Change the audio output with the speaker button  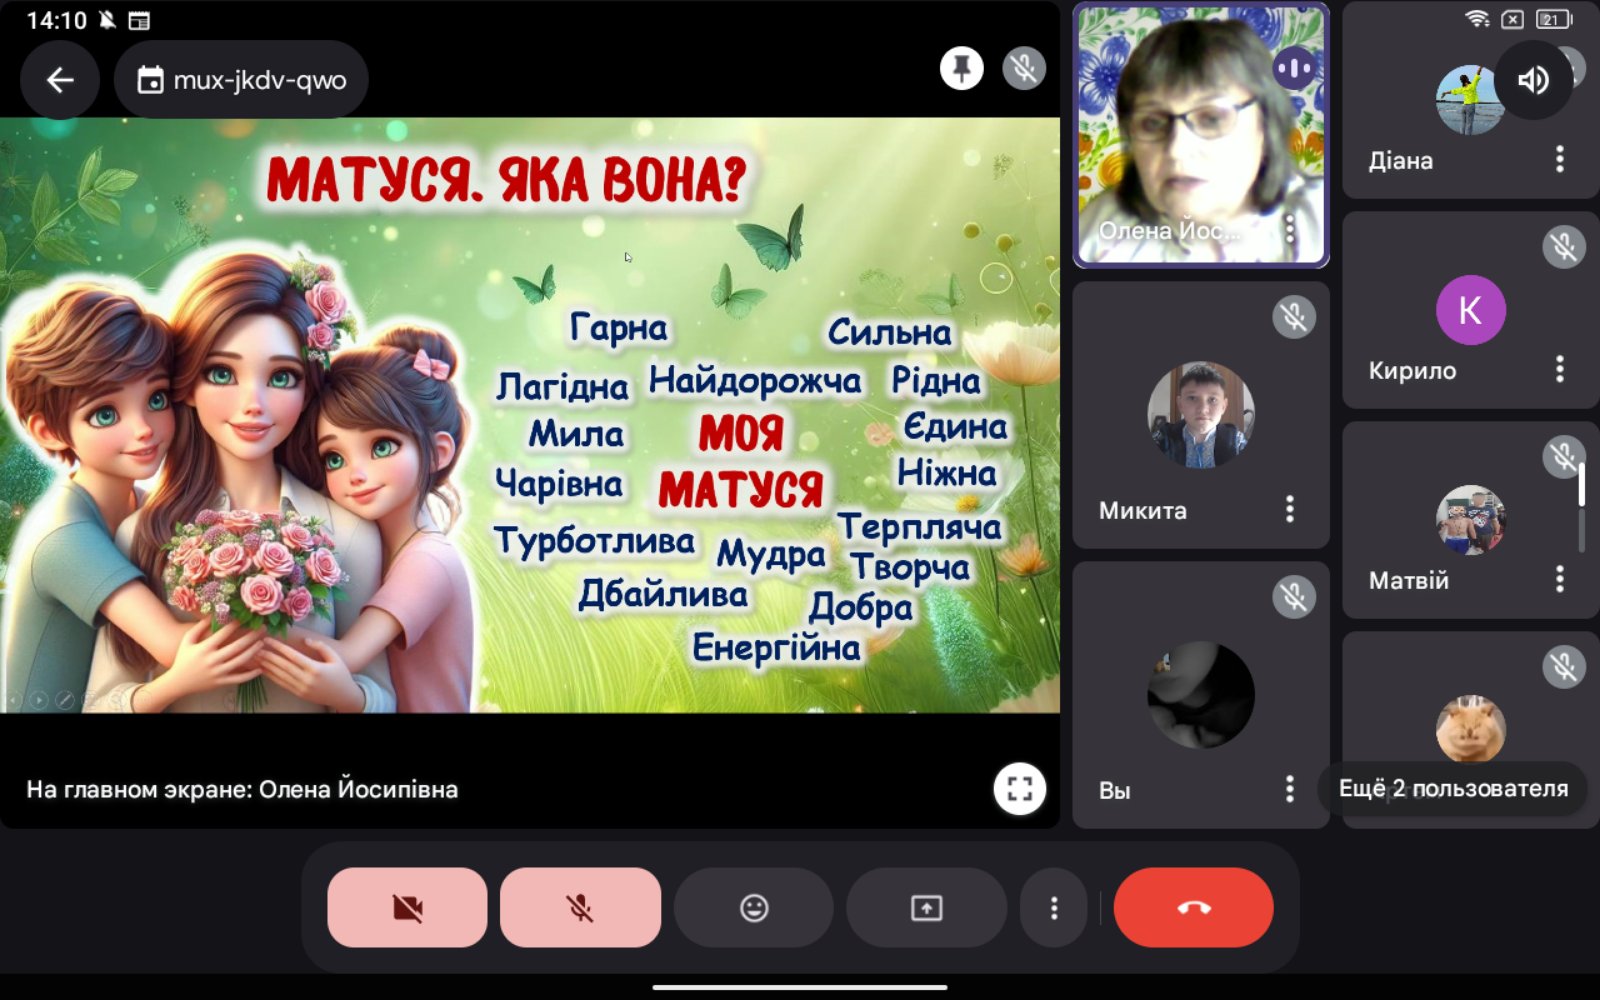(1533, 80)
